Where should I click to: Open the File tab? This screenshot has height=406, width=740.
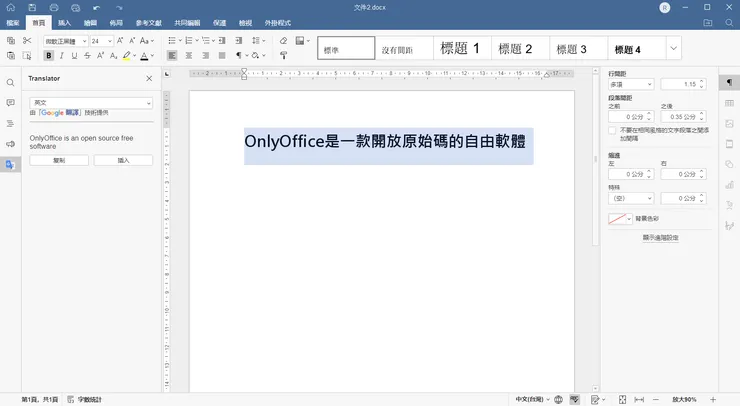13,23
